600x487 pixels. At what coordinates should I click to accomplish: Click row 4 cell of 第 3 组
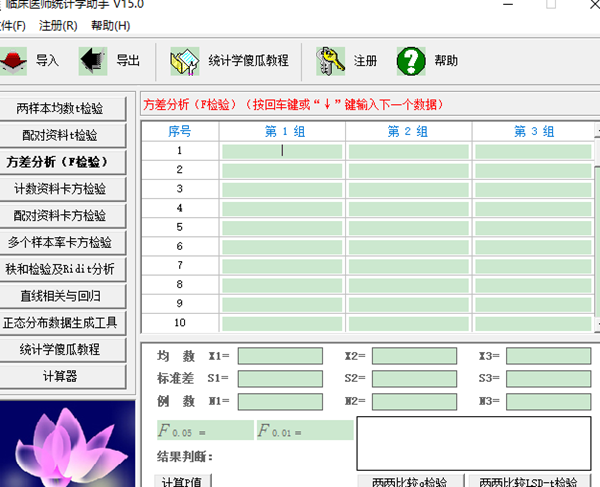(x=533, y=209)
